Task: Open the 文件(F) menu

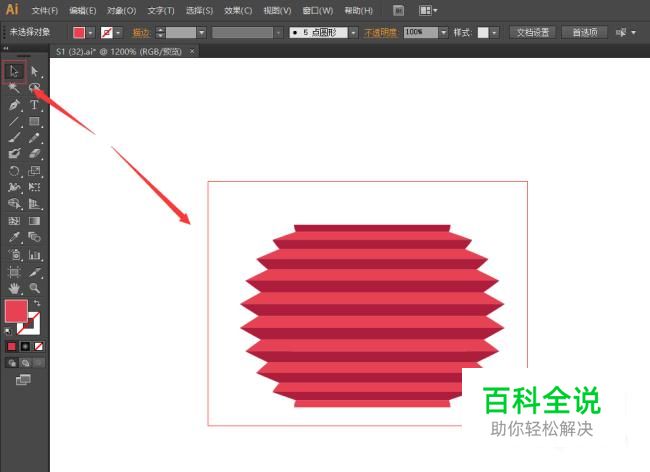Action: [45, 11]
